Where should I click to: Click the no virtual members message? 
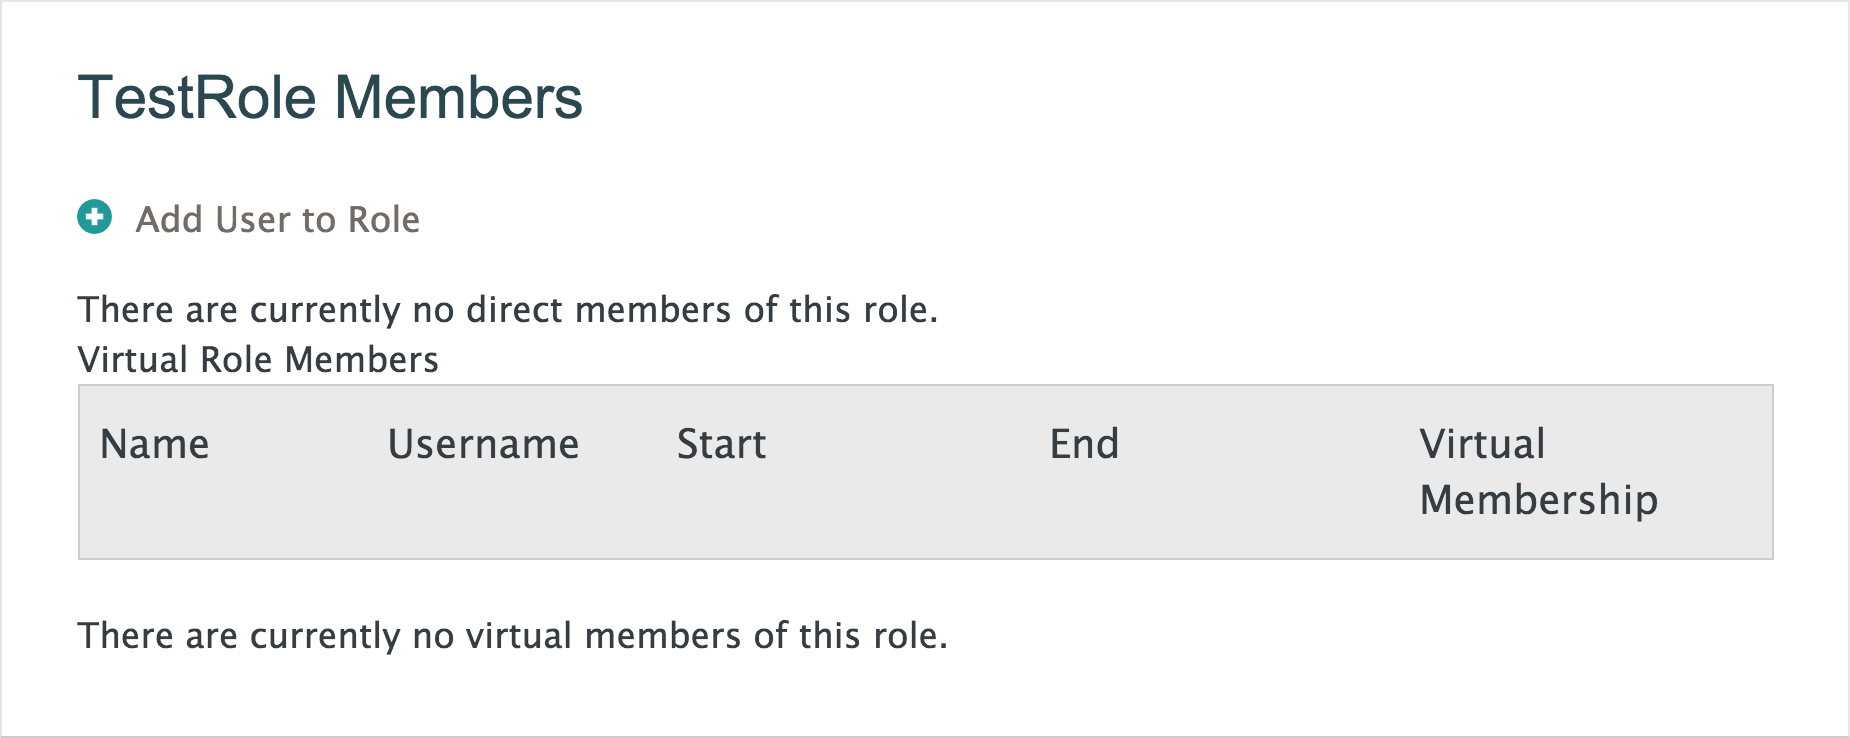512,636
